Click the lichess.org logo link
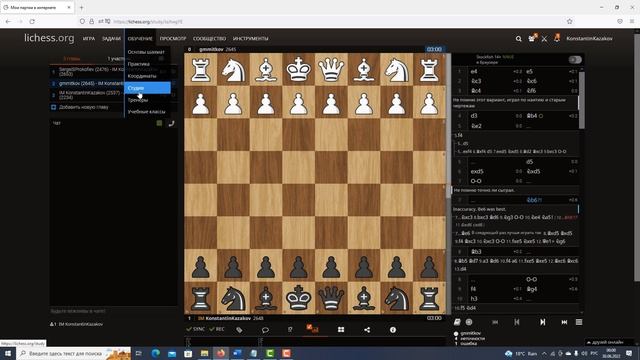 coord(49,38)
